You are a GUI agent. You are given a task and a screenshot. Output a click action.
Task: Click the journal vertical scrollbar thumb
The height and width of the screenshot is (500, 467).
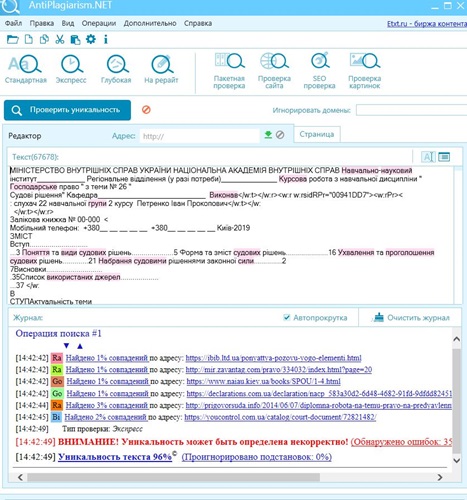pyautogui.click(x=457, y=401)
